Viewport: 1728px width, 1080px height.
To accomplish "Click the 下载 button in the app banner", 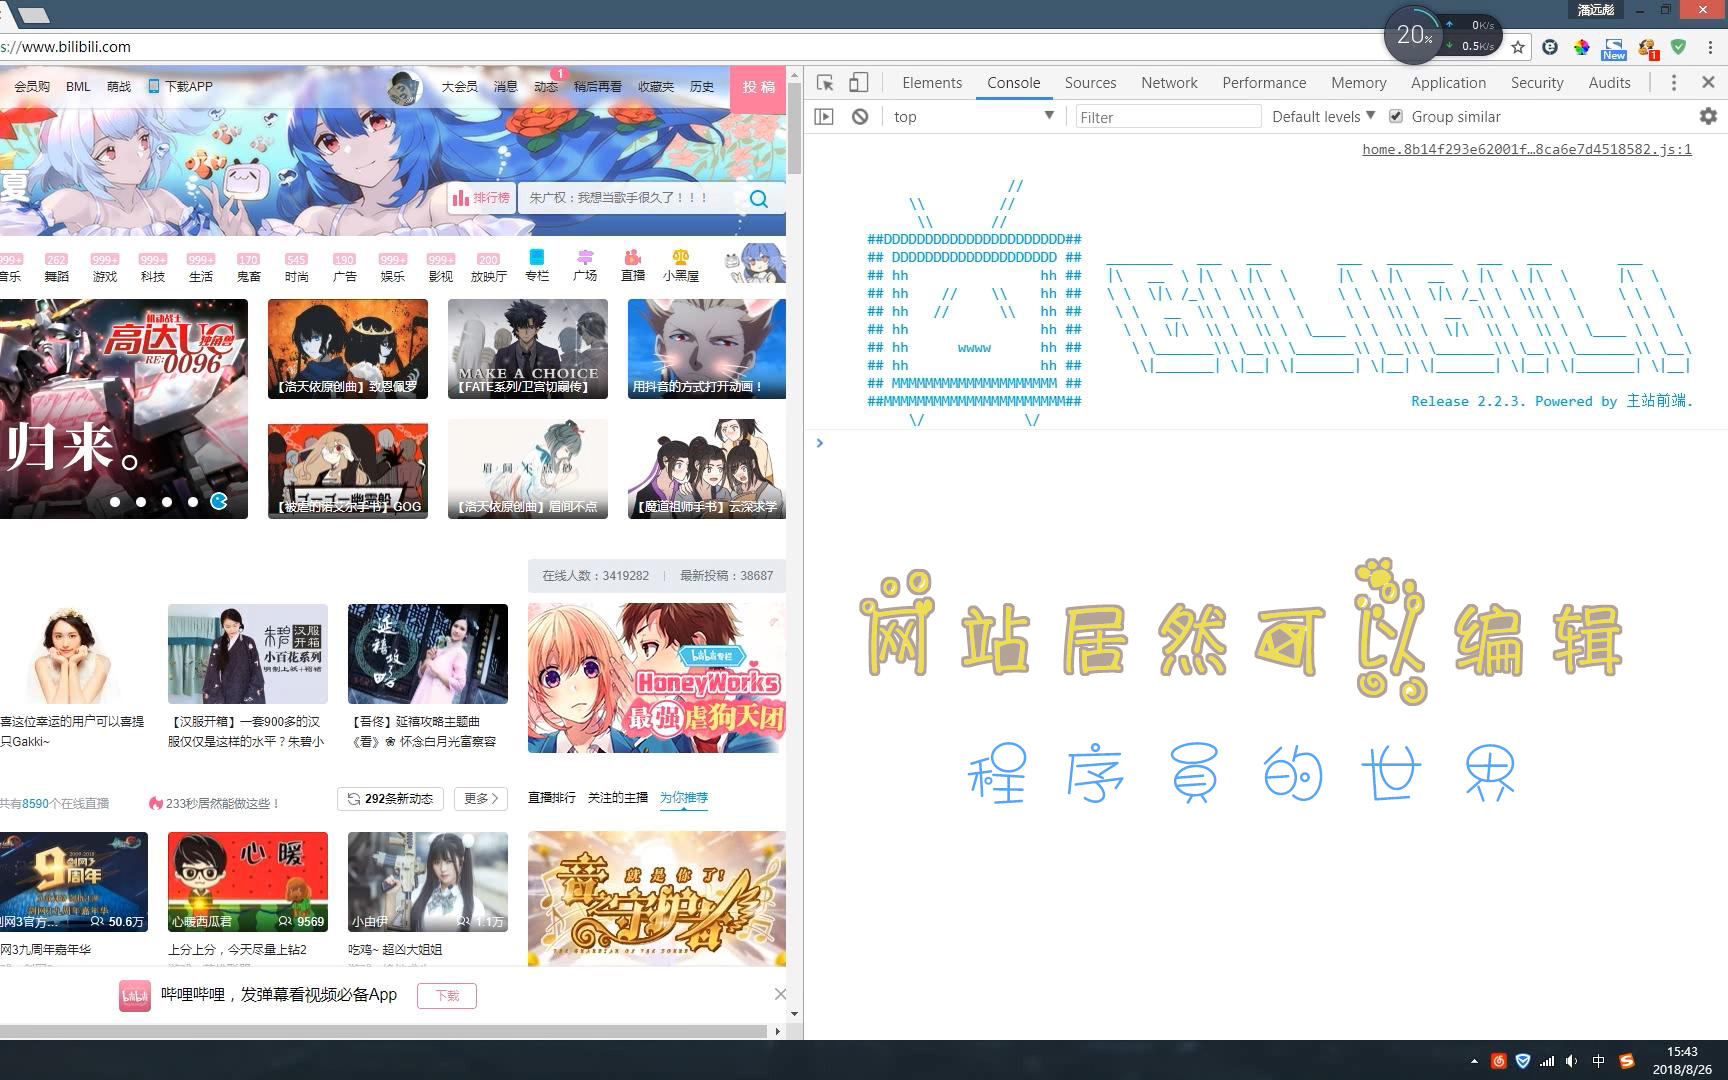I will pos(447,995).
